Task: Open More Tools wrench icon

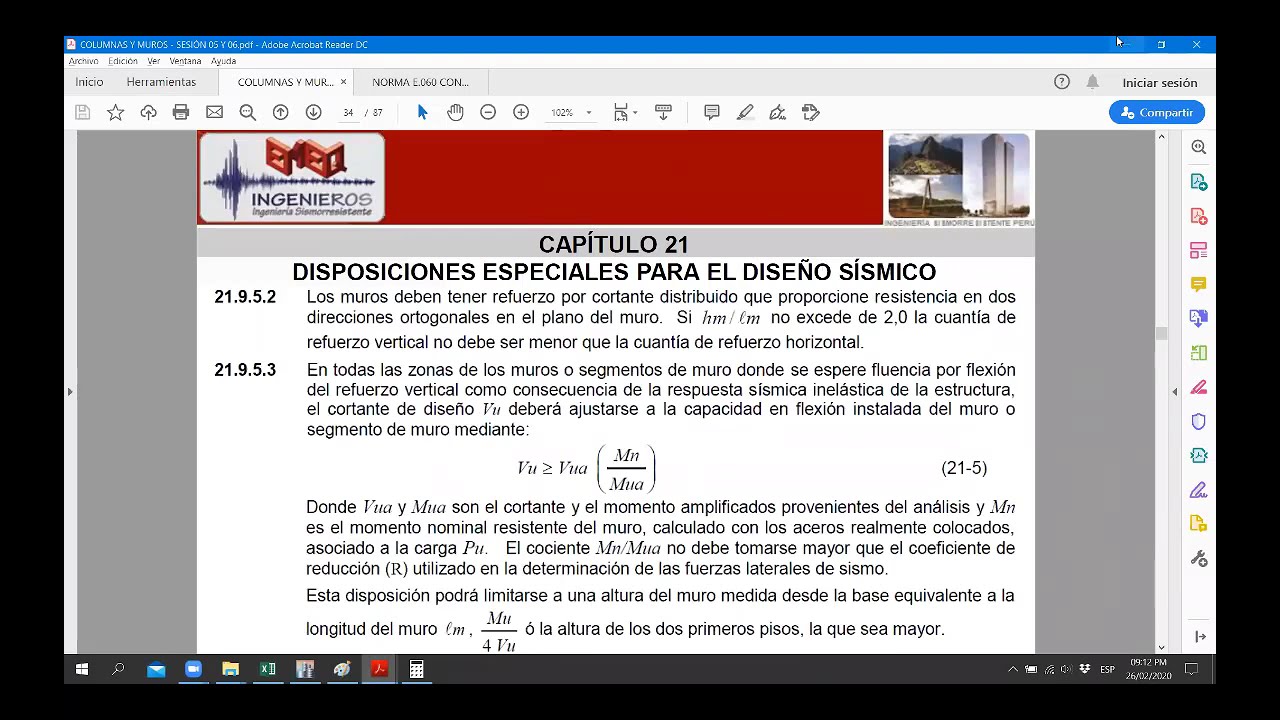Action: pos(1199,559)
